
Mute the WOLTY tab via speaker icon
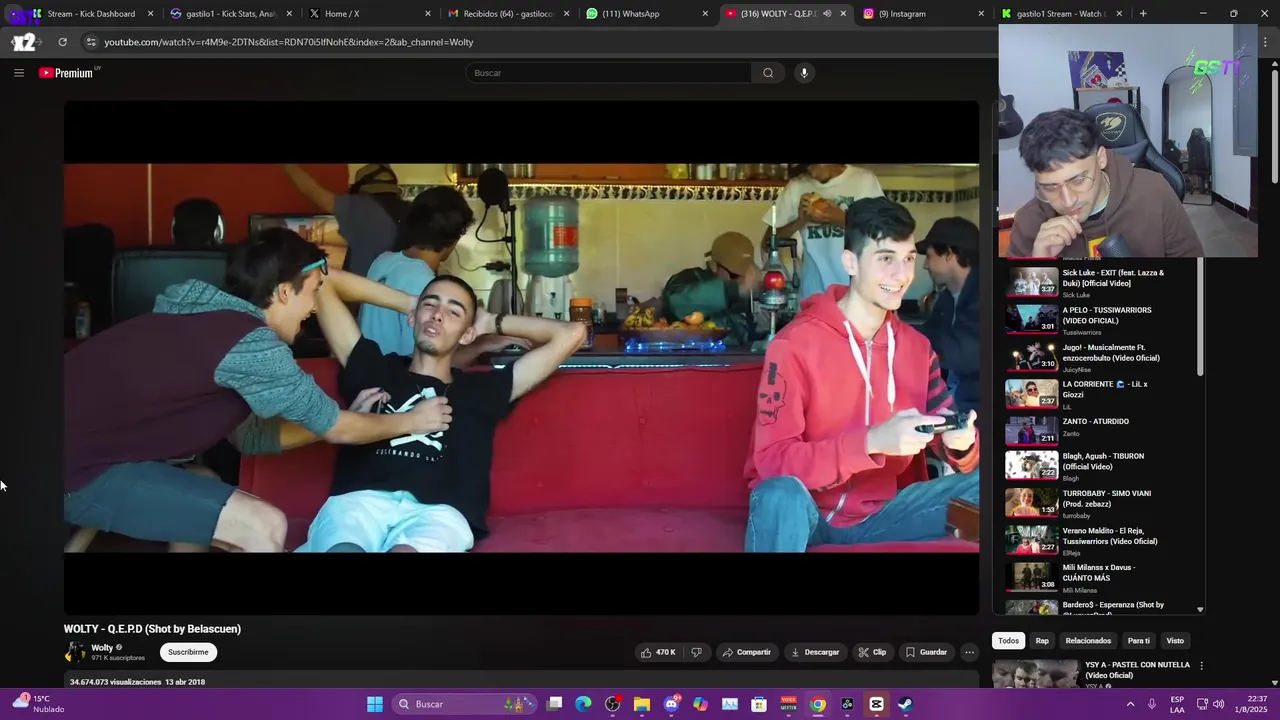pyautogui.click(x=827, y=14)
